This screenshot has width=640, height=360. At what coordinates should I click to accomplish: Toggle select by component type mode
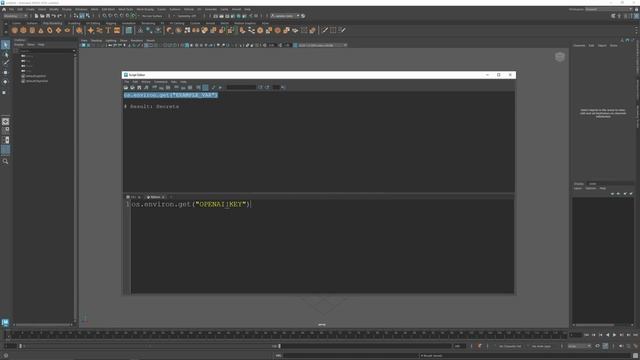click(87, 16)
